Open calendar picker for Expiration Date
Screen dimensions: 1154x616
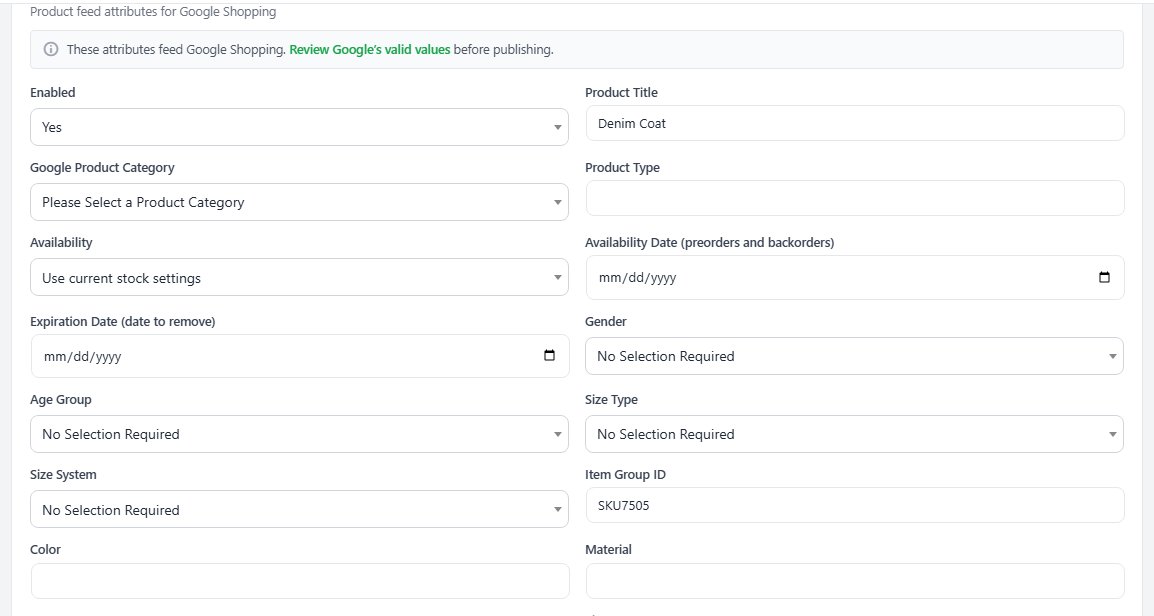click(x=549, y=355)
